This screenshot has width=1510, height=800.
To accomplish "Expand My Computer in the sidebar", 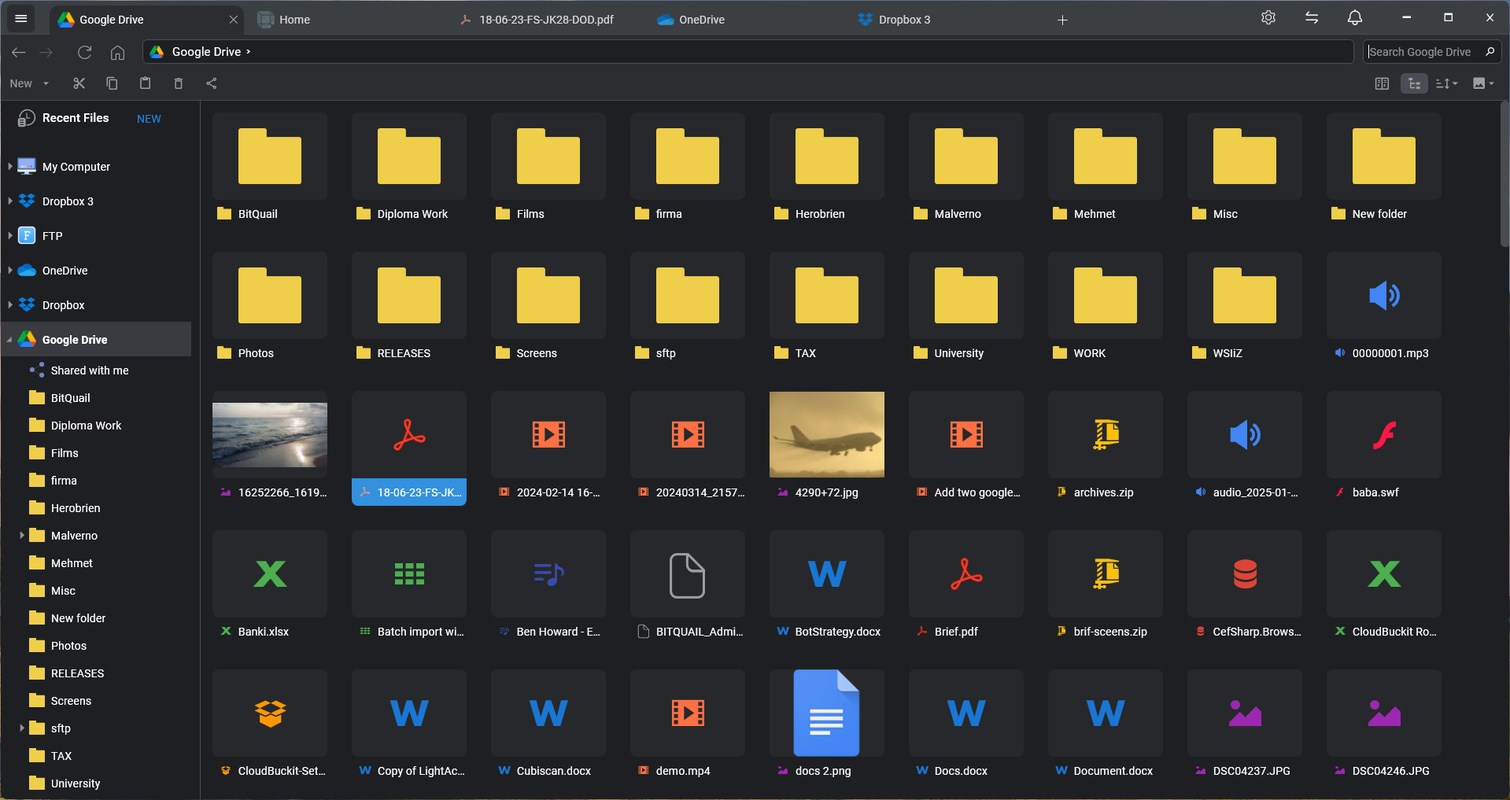I will [10, 167].
